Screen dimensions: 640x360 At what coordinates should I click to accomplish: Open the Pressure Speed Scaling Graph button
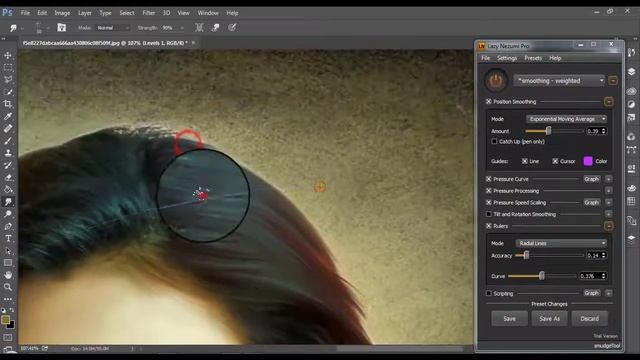click(x=591, y=202)
